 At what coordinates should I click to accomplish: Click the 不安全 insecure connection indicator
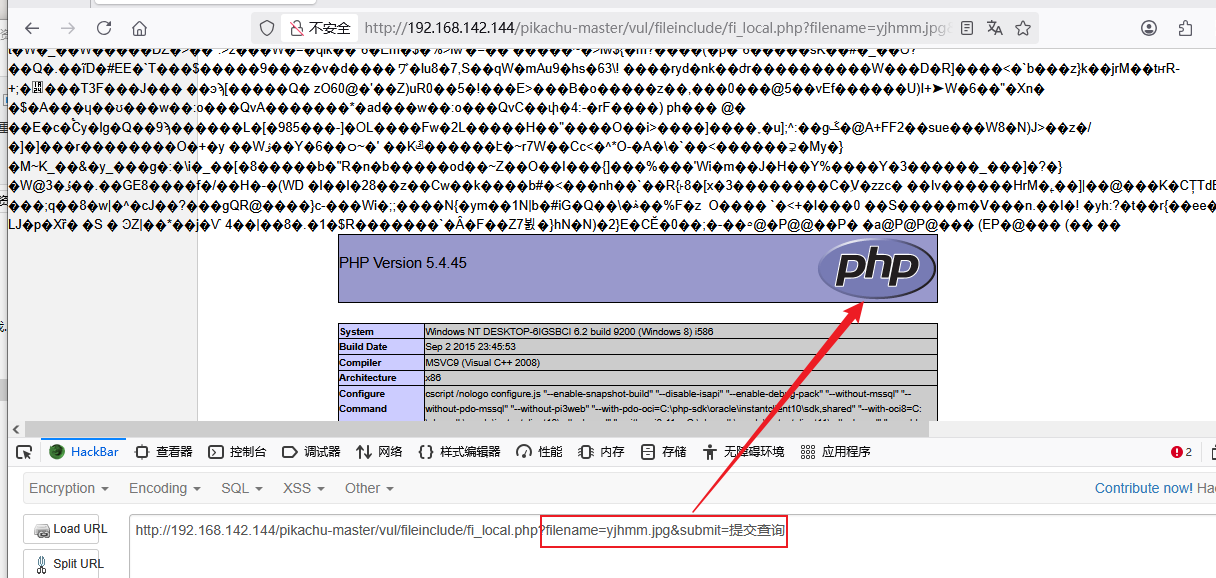pos(318,28)
